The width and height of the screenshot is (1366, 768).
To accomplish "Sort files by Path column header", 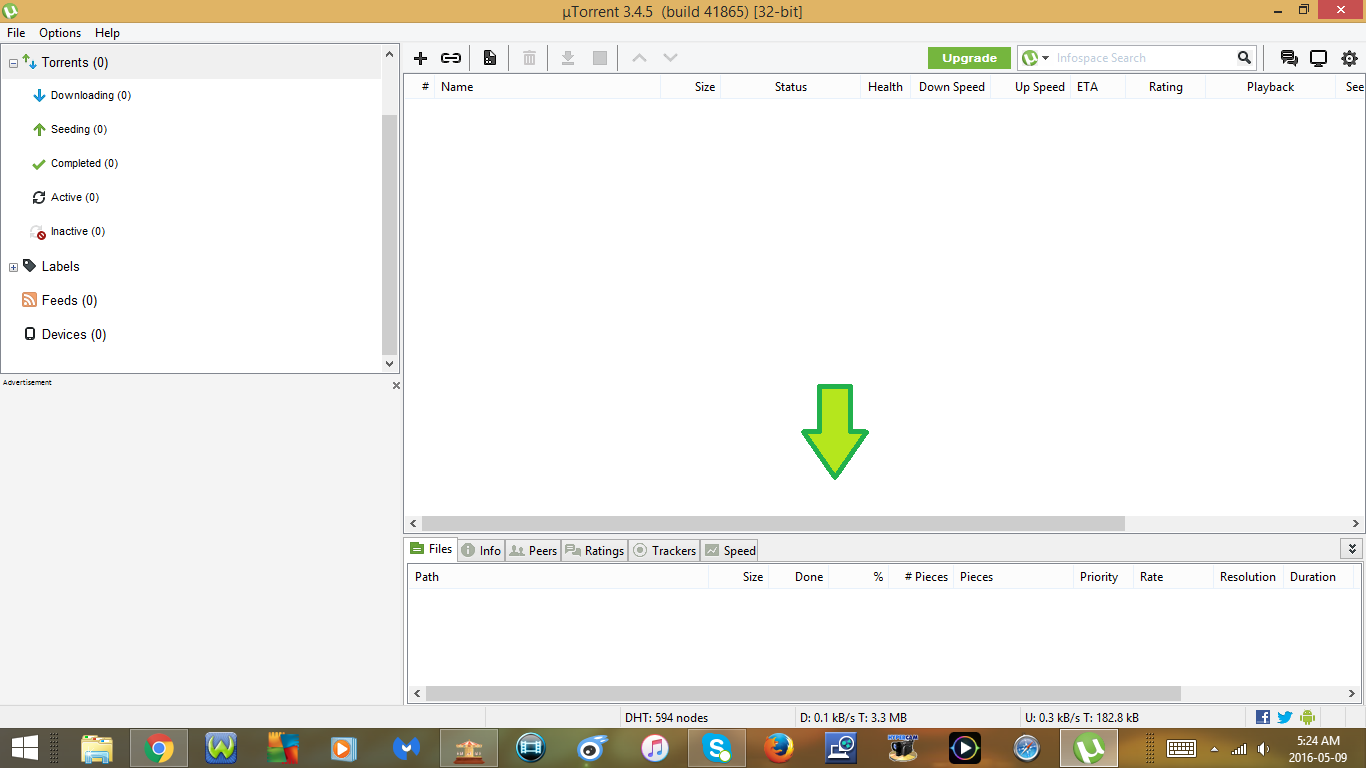I will point(558,577).
